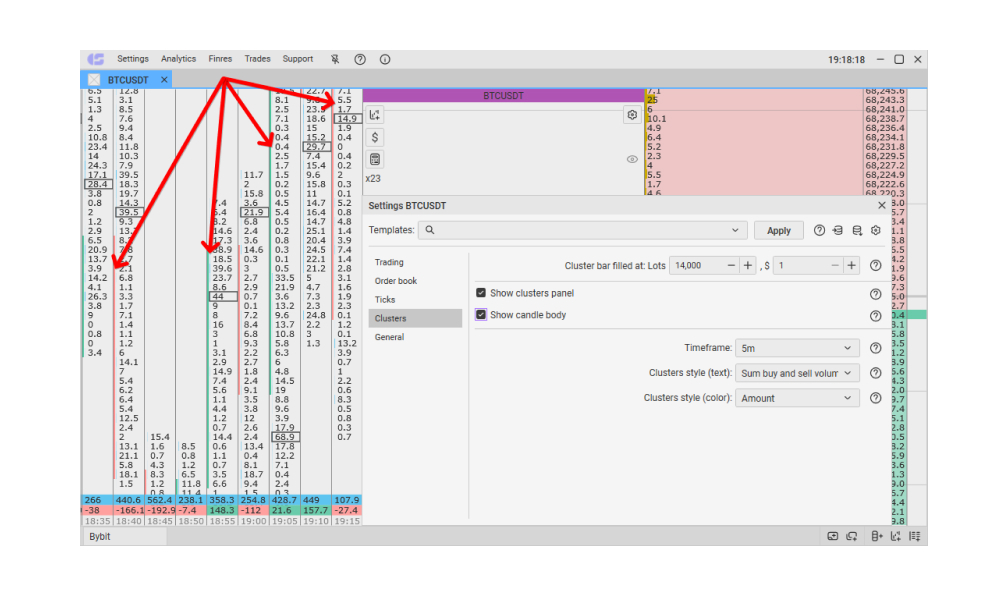Switch to Trading settings section

click(415, 262)
